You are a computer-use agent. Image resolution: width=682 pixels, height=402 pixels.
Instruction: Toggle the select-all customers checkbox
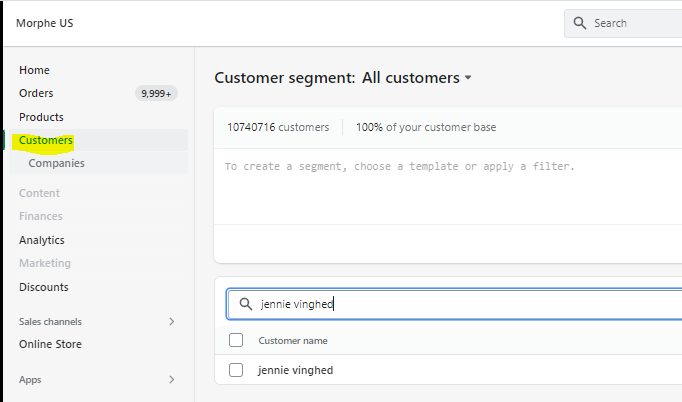[236, 340]
